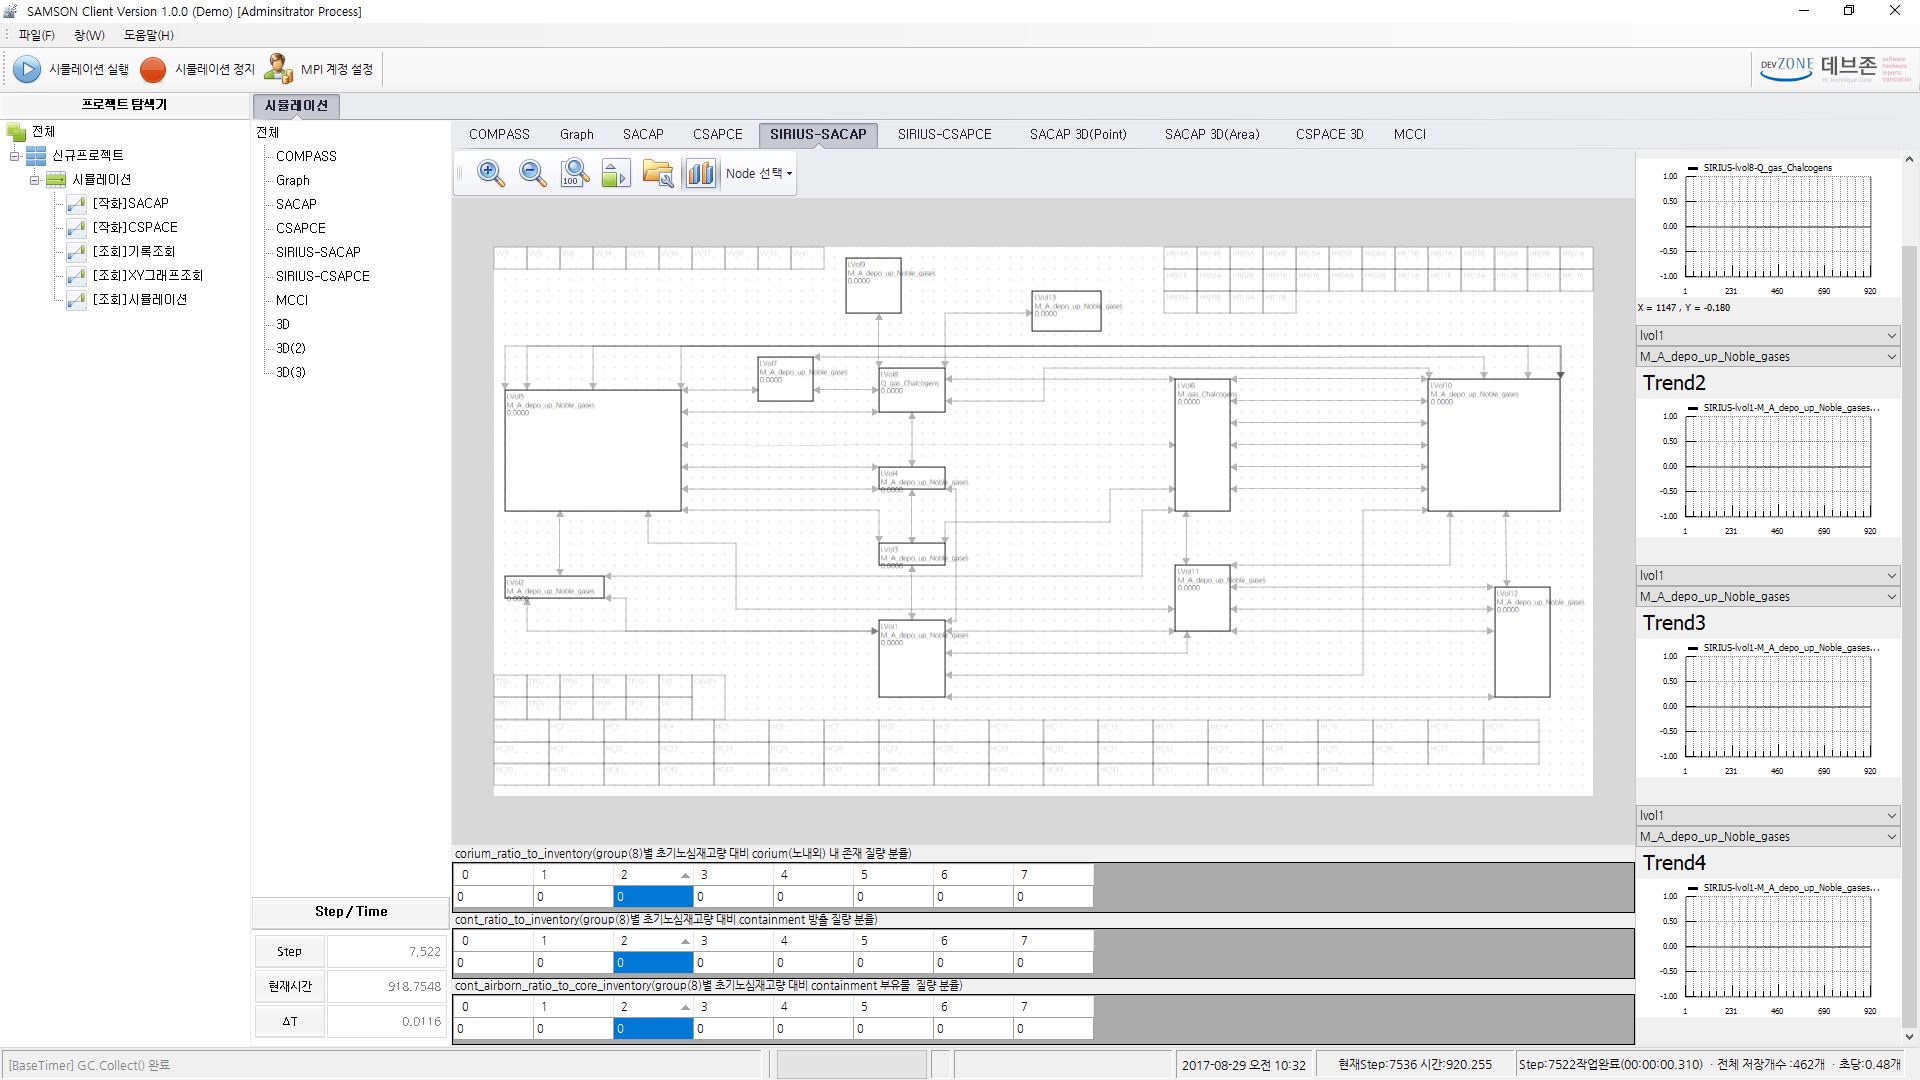The height and width of the screenshot is (1080, 1920).
Task: Switch to the SIRIUS-CSAPCE tab
Action: coord(944,134)
